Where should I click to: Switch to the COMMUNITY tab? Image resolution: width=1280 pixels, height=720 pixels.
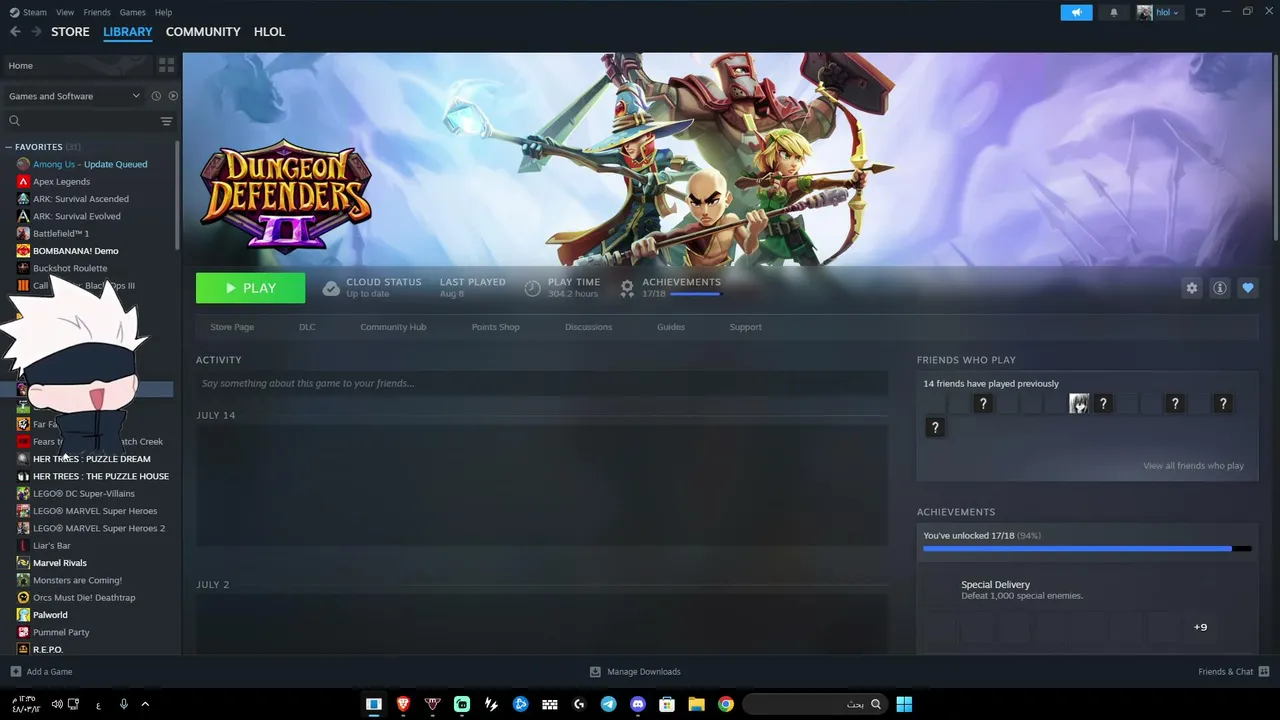pyautogui.click(x=203, y=32)
